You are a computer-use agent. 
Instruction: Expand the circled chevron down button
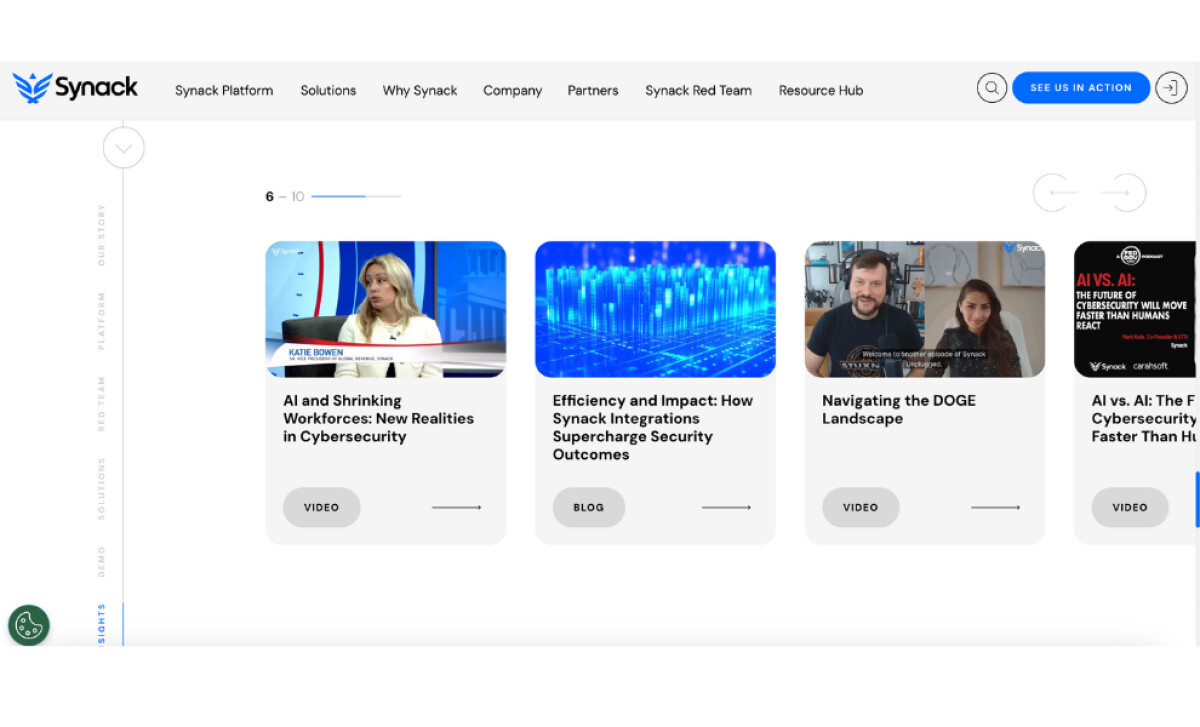[x=123, y=149]
